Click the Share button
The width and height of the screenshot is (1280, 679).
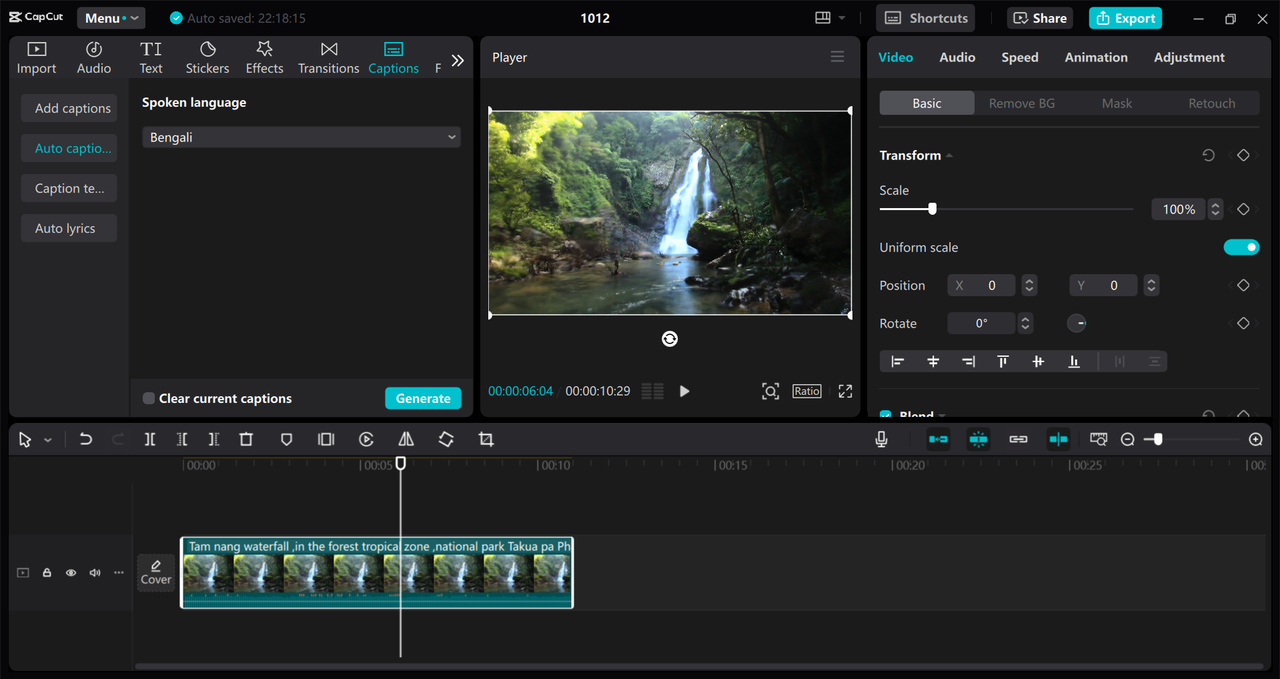point(1040,18)
